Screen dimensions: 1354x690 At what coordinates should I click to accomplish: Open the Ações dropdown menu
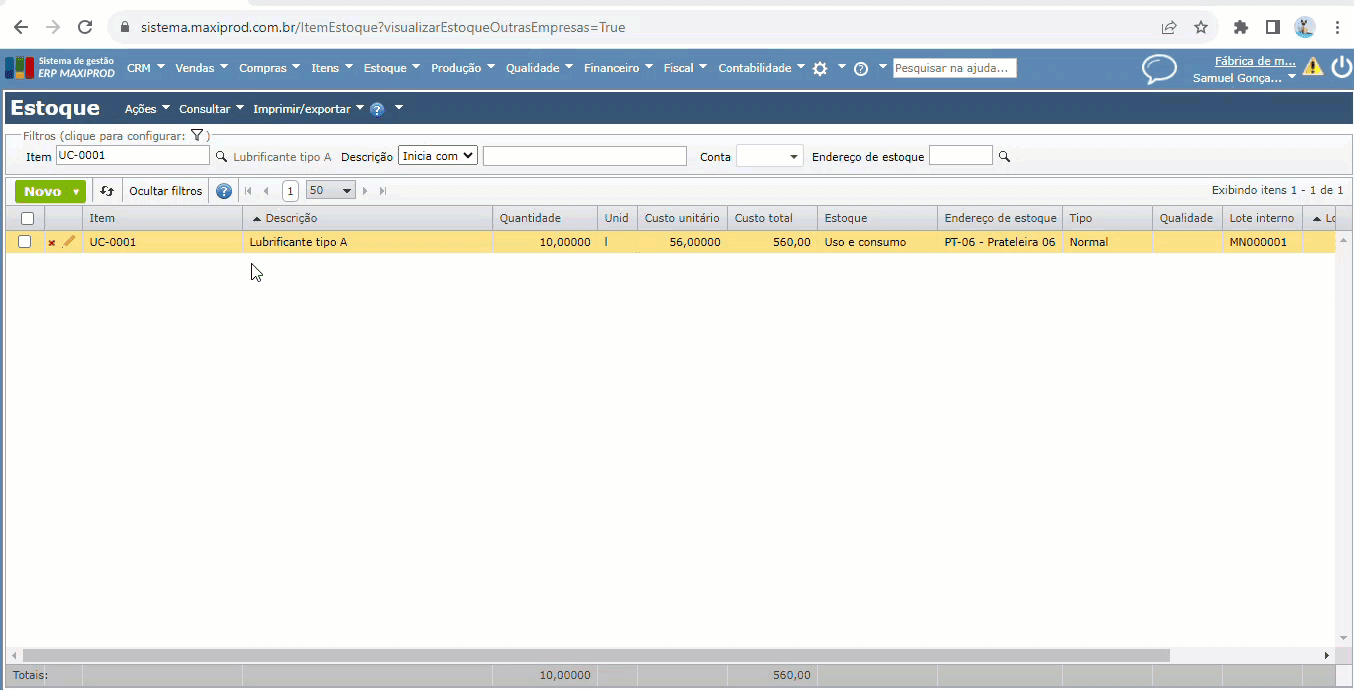point(147,109)
